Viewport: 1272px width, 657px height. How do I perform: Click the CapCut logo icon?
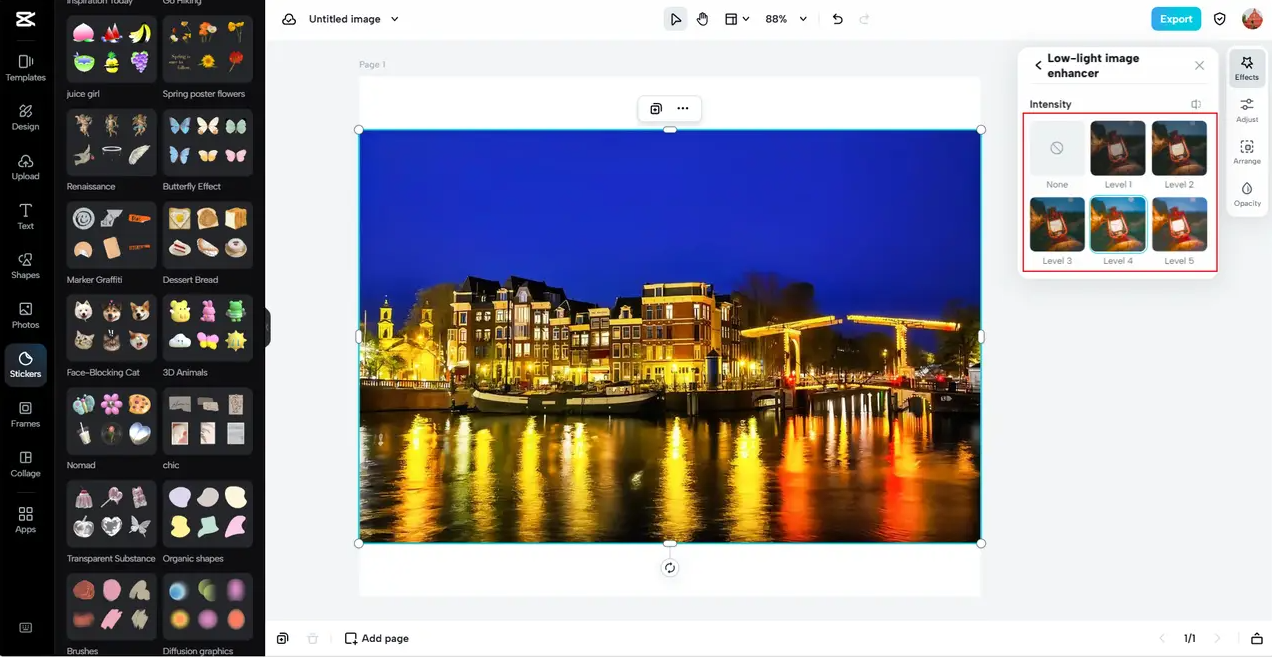coord(25,19)
